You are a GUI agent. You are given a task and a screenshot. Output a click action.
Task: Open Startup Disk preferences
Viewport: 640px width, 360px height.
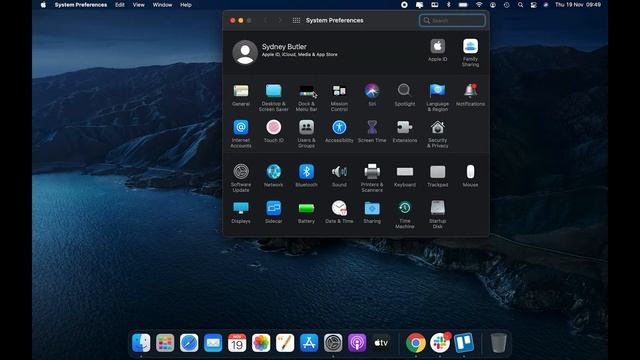(438, 214)
